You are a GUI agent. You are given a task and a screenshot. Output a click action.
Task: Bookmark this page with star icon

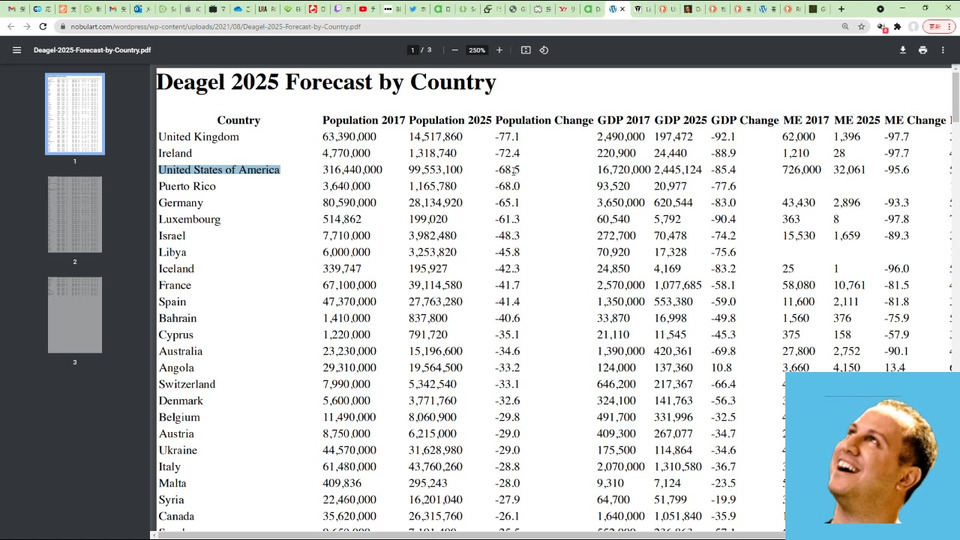pos(862,26)
